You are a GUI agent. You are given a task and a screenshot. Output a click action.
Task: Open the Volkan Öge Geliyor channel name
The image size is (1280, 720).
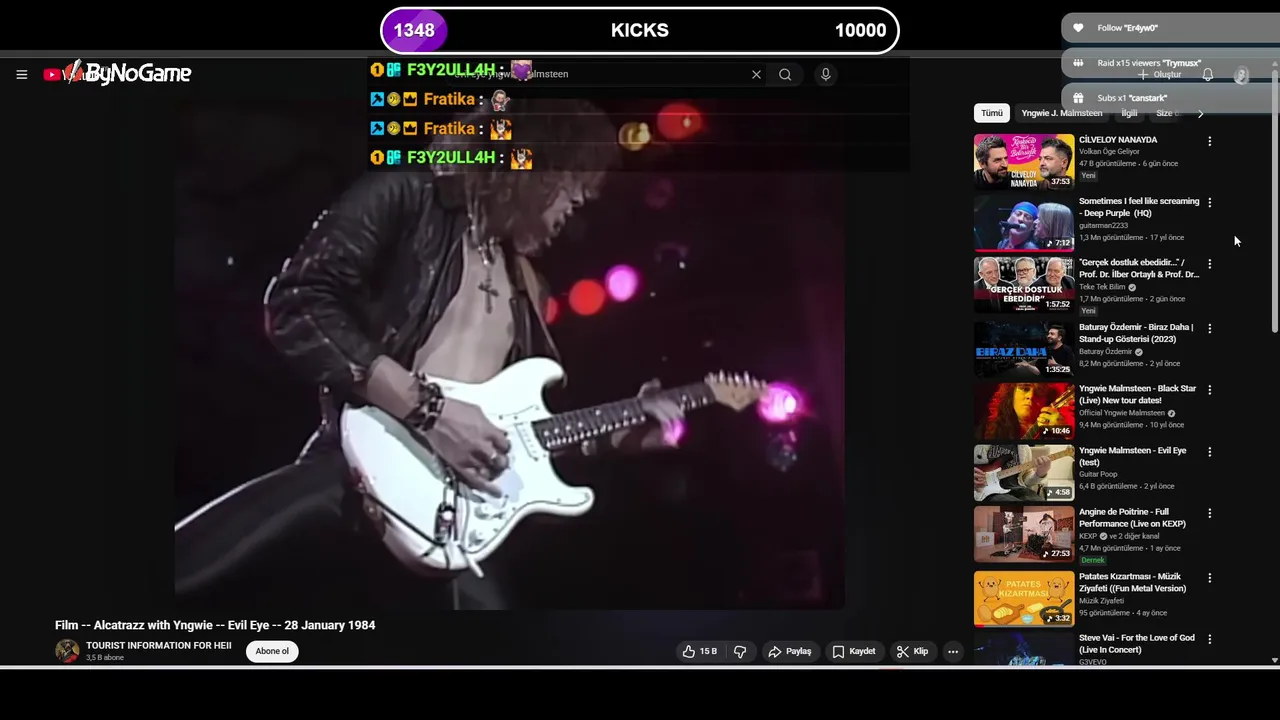click(1109, 152)
